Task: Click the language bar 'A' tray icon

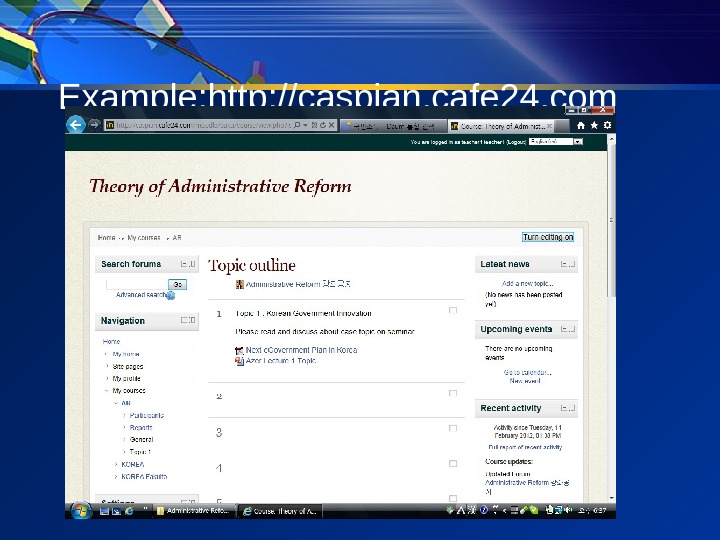Action: pyautogui.click(x=461, y=510)
